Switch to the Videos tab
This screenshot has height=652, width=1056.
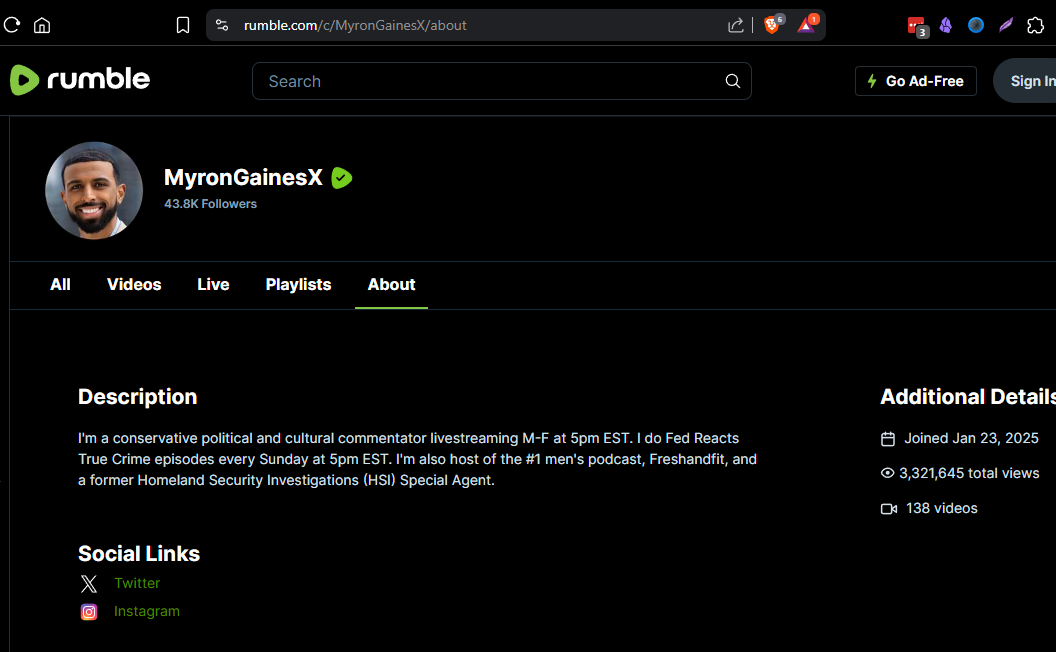point(134,285)
